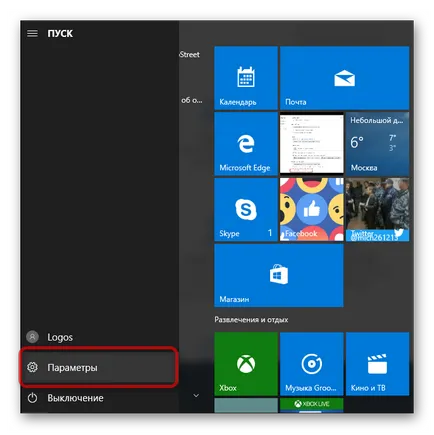Open the Xbox Live tile at bottom

312,405
